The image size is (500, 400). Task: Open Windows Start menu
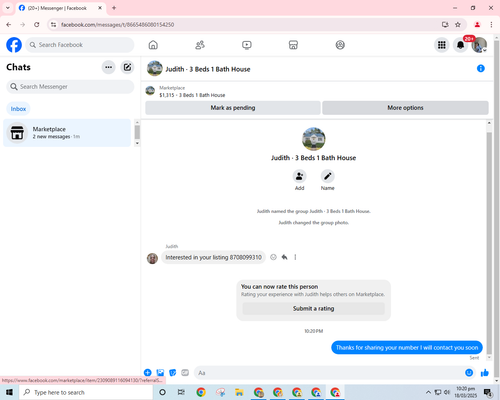tap(9, 392)
